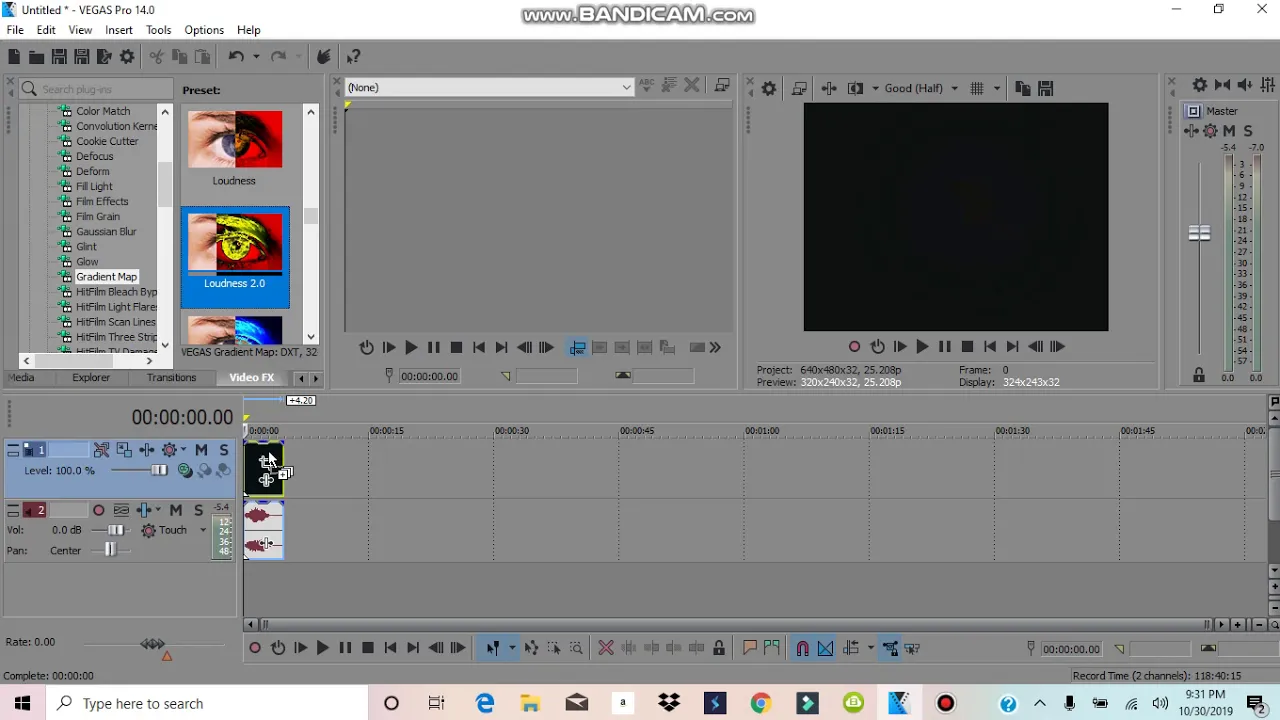
Task: Toggle enable snapping magnet icon
Action: coord(802,649)
